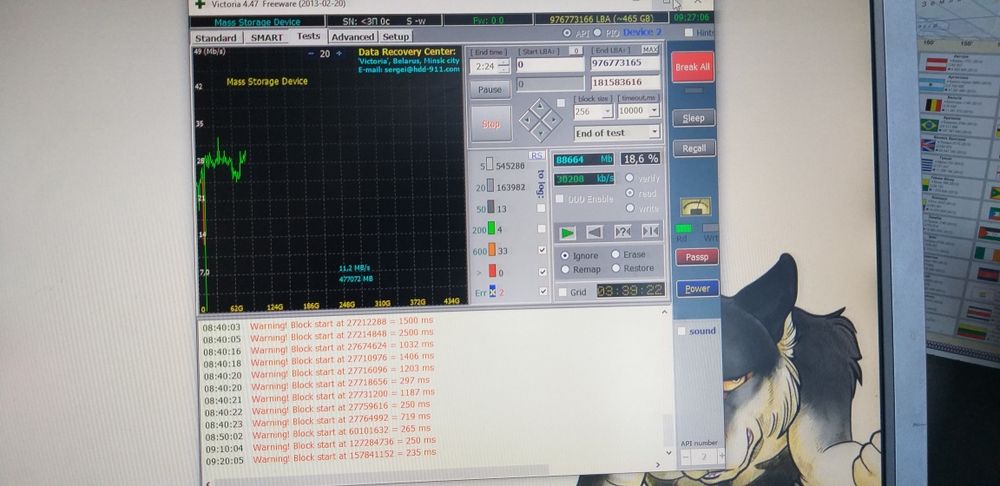Select the verify radio option
Image resolution: width=1000 pixels, height=486 pixels.
629,178
